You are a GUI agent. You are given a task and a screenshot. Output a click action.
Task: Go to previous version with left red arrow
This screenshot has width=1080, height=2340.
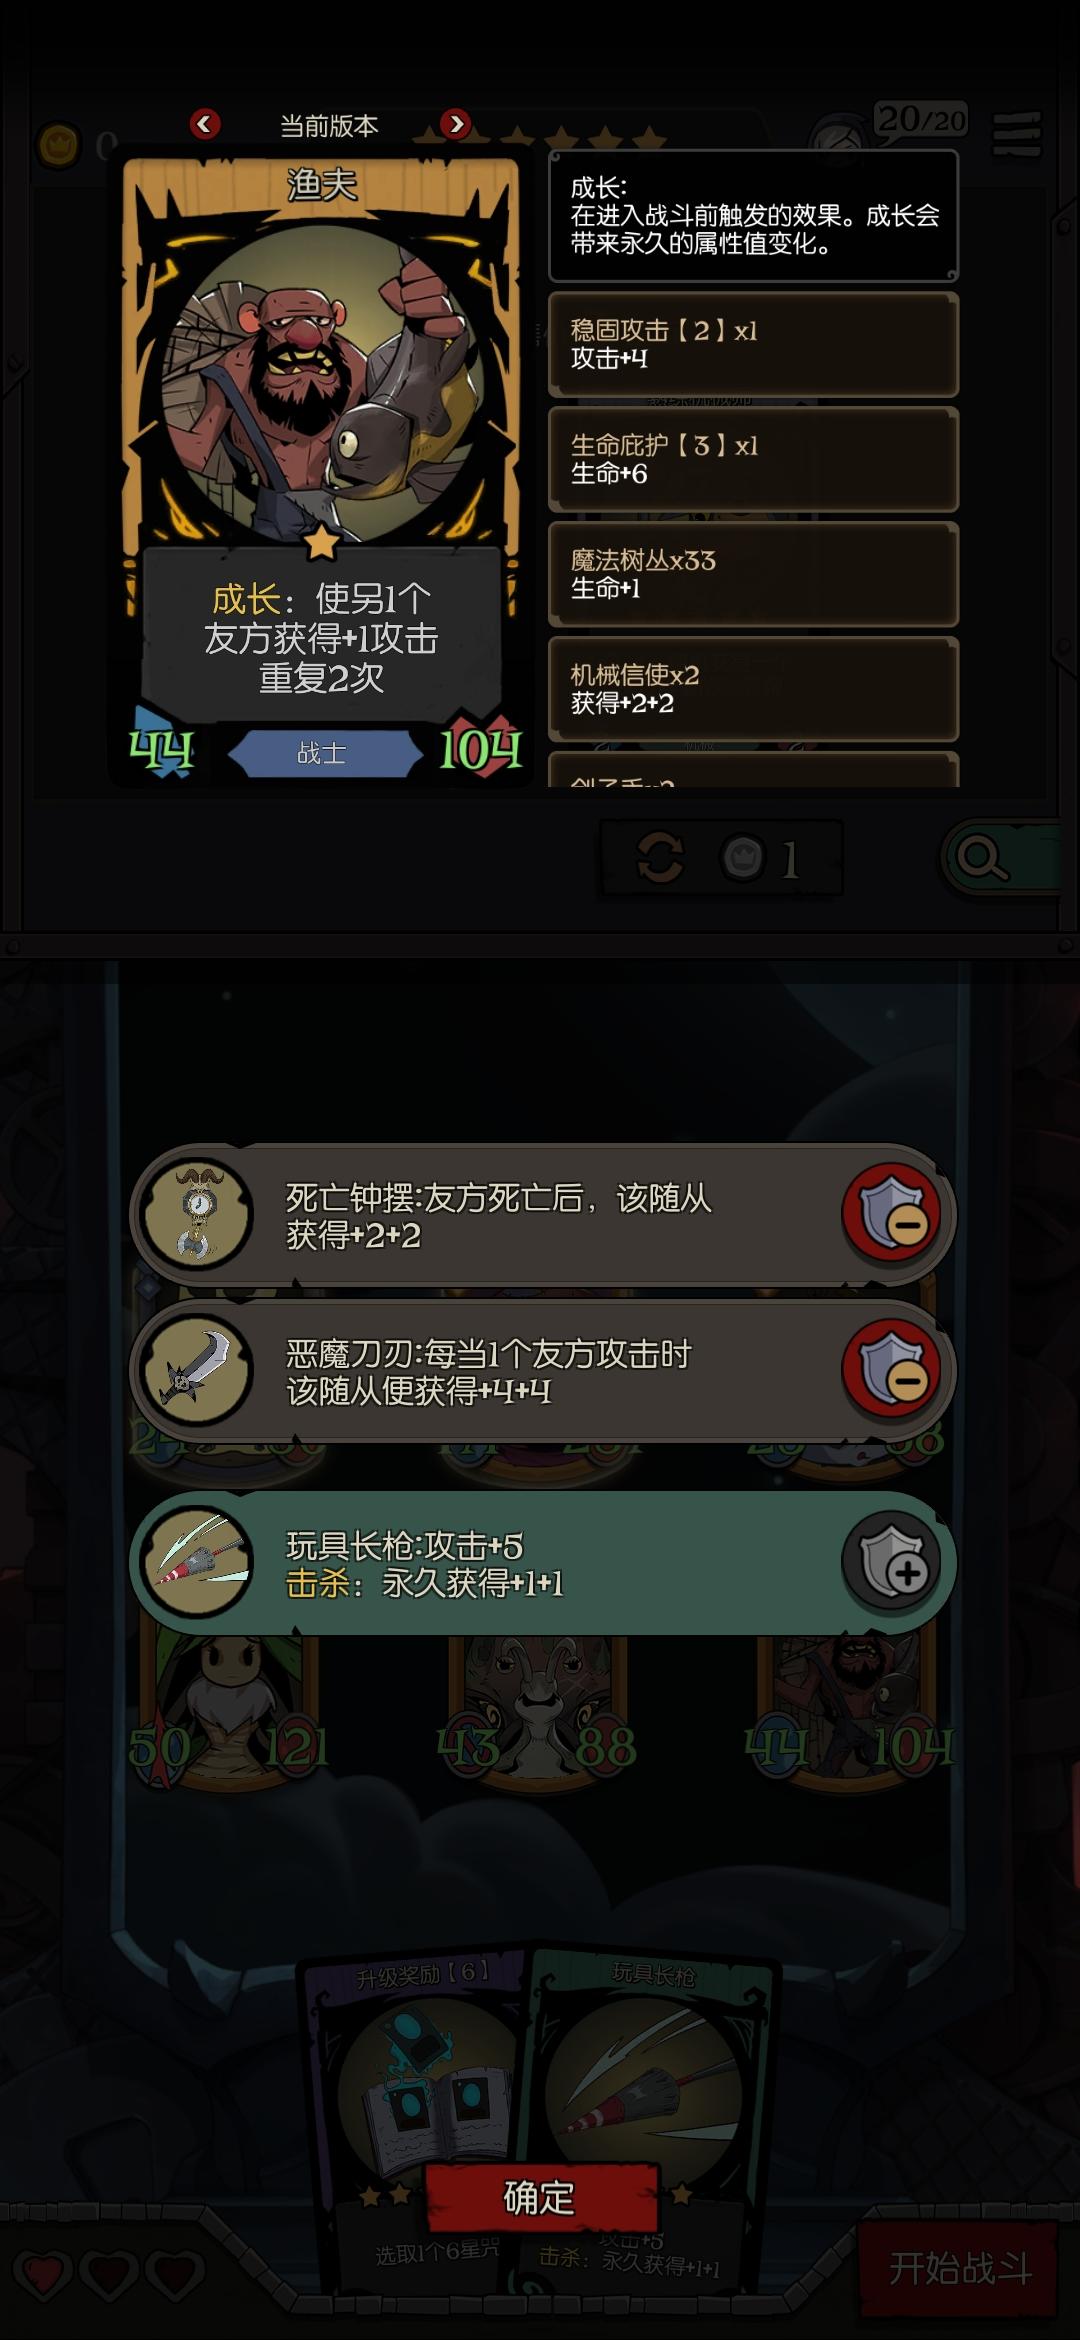coord(205,124)
